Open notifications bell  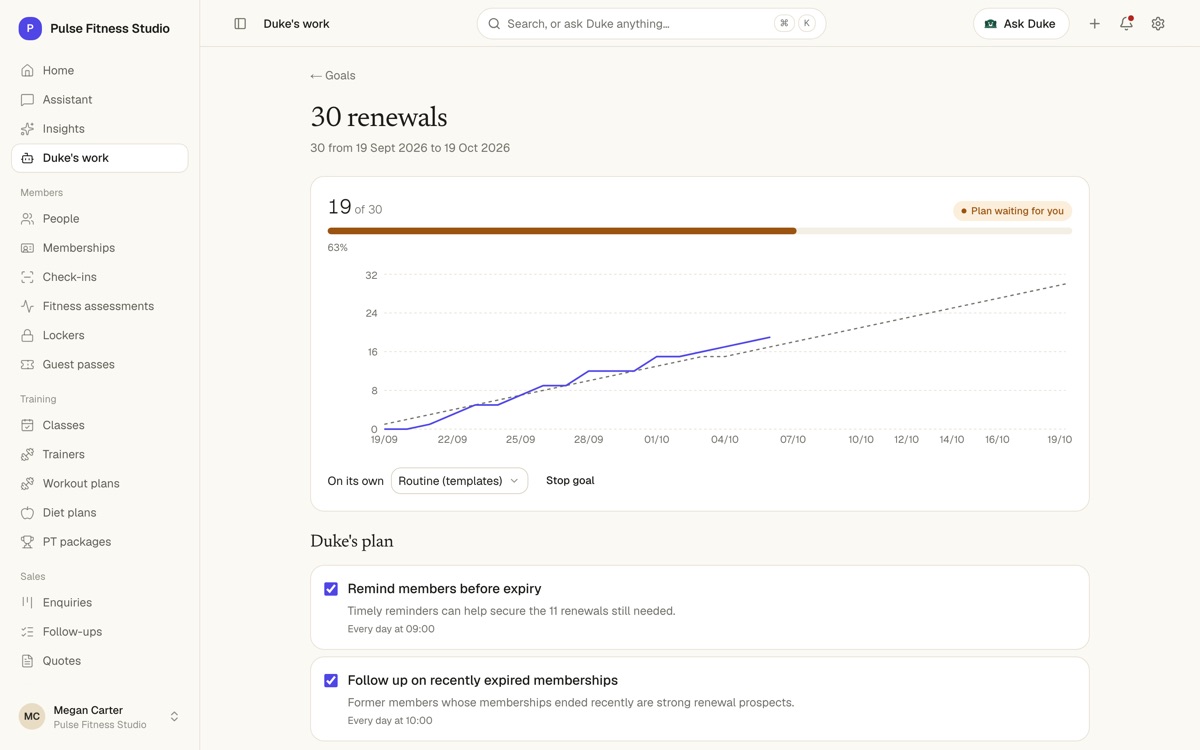point(1126,24)
